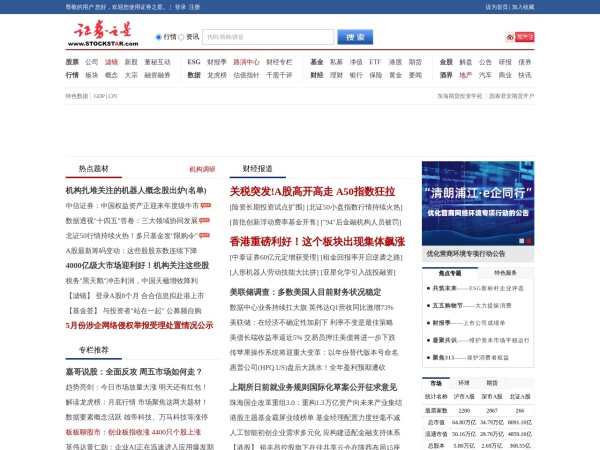Image resolution: width=600 pixels, height=450 pixels.
Task: Open the 黄金 navigation link
Action: tap(395, 75)
